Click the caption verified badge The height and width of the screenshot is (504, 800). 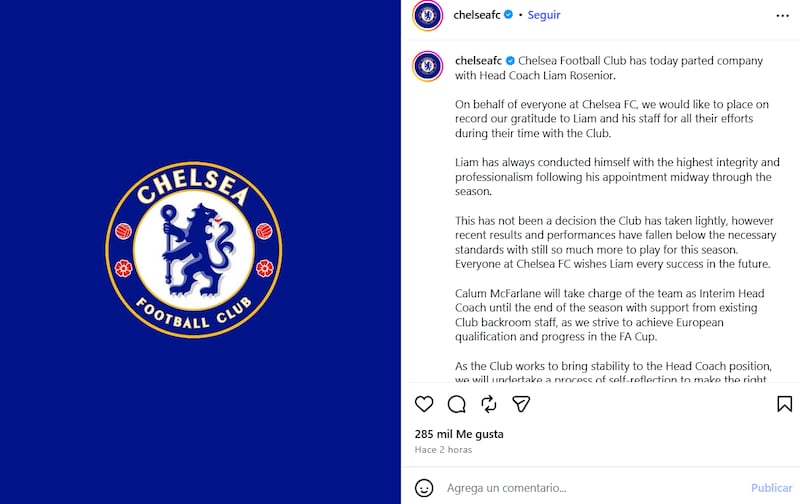[511, 60]
